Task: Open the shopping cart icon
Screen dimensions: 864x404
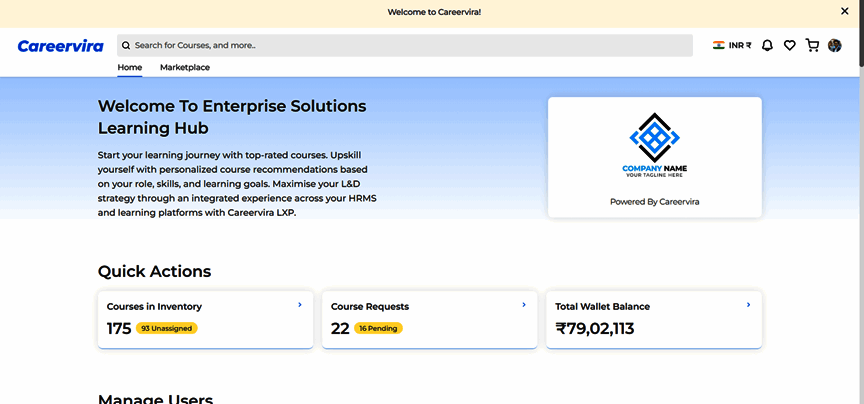Action: coord(812,45)
